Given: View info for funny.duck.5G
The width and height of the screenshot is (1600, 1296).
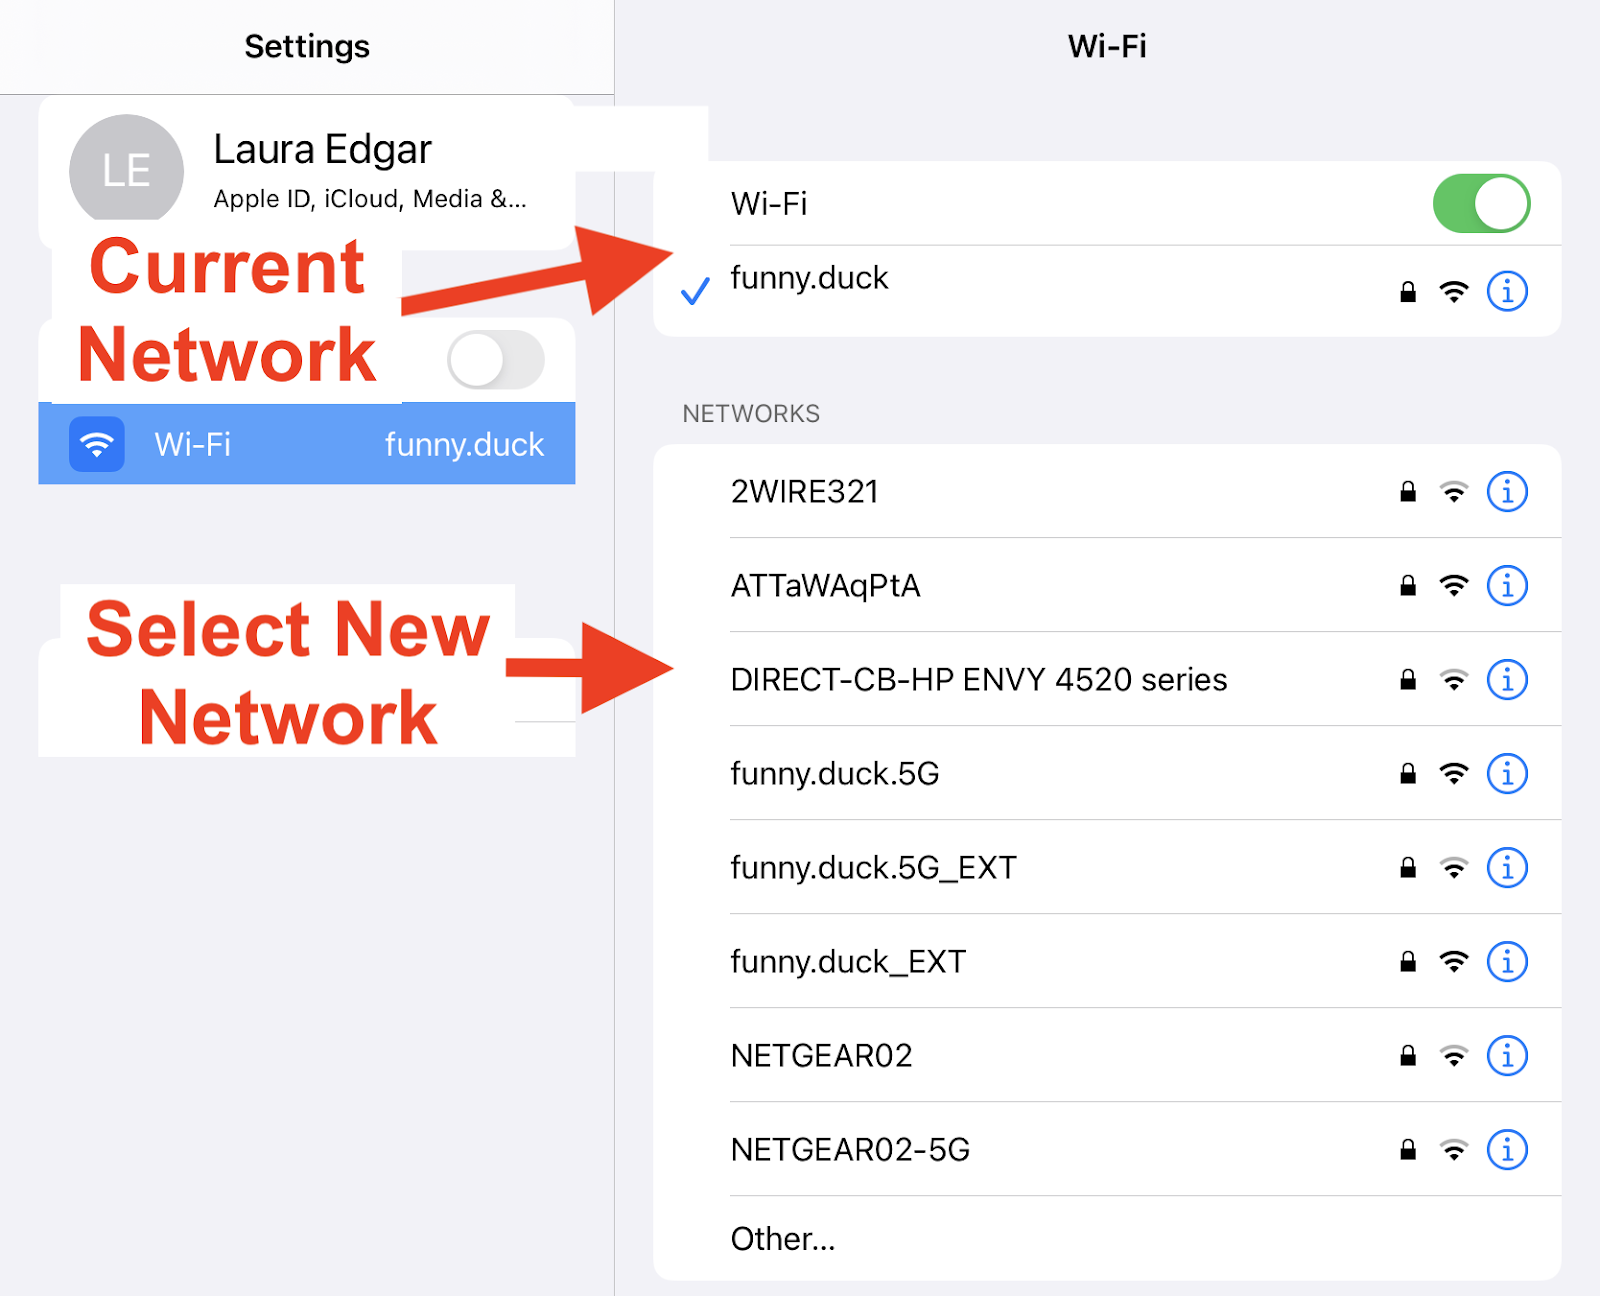Looking at the screenshot, I should tap(1507, 774).
